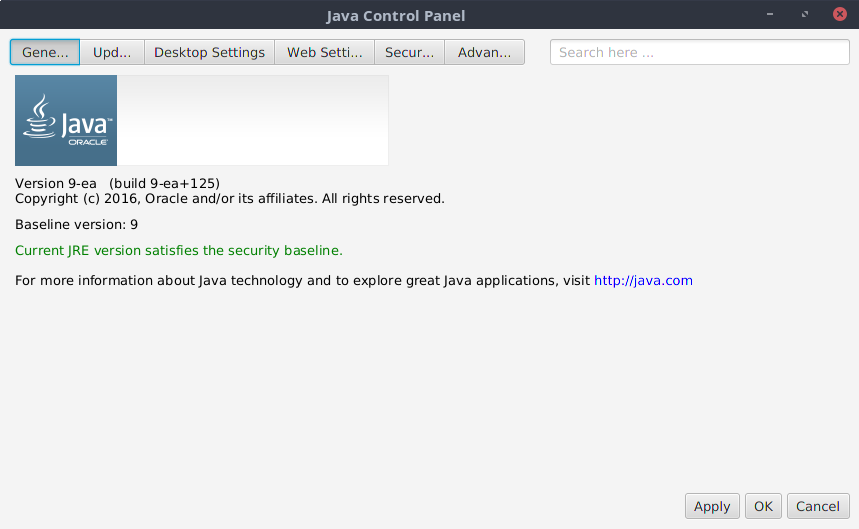Switch to the General tab
The width and height of the screenshot is (859, 529).
45,52
